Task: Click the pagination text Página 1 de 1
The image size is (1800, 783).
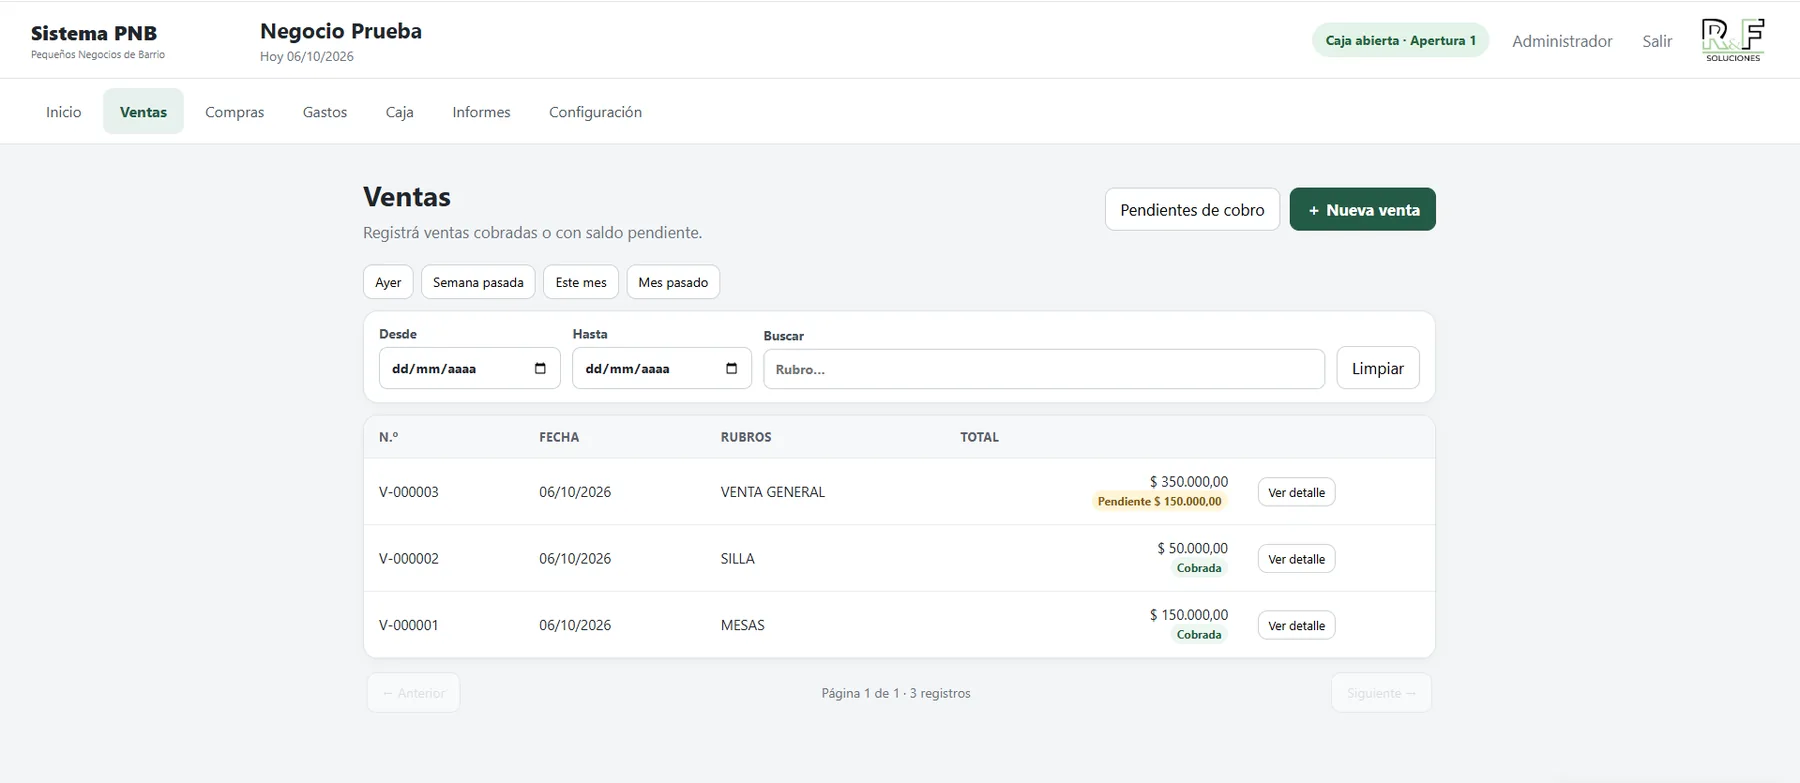Action: [860, 693]
